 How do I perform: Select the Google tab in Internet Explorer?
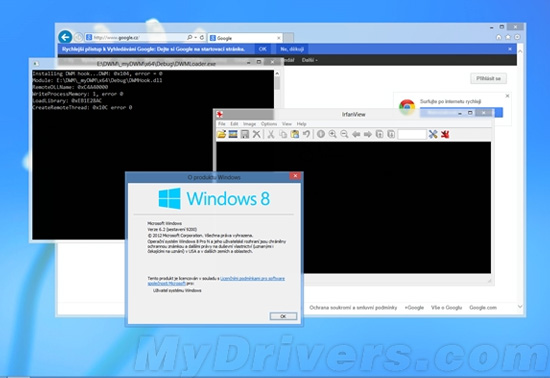tap(245, 38)
